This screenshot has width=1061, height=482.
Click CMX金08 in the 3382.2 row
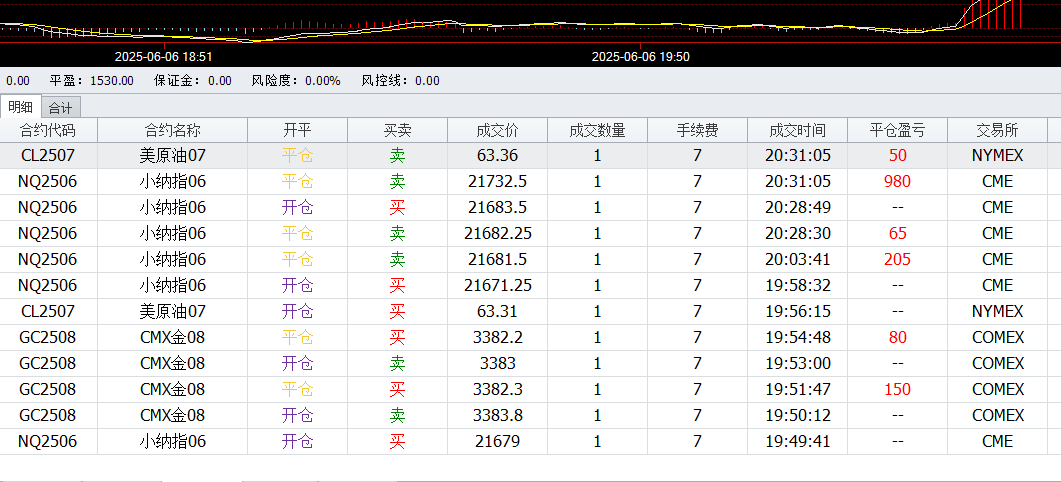173,337
